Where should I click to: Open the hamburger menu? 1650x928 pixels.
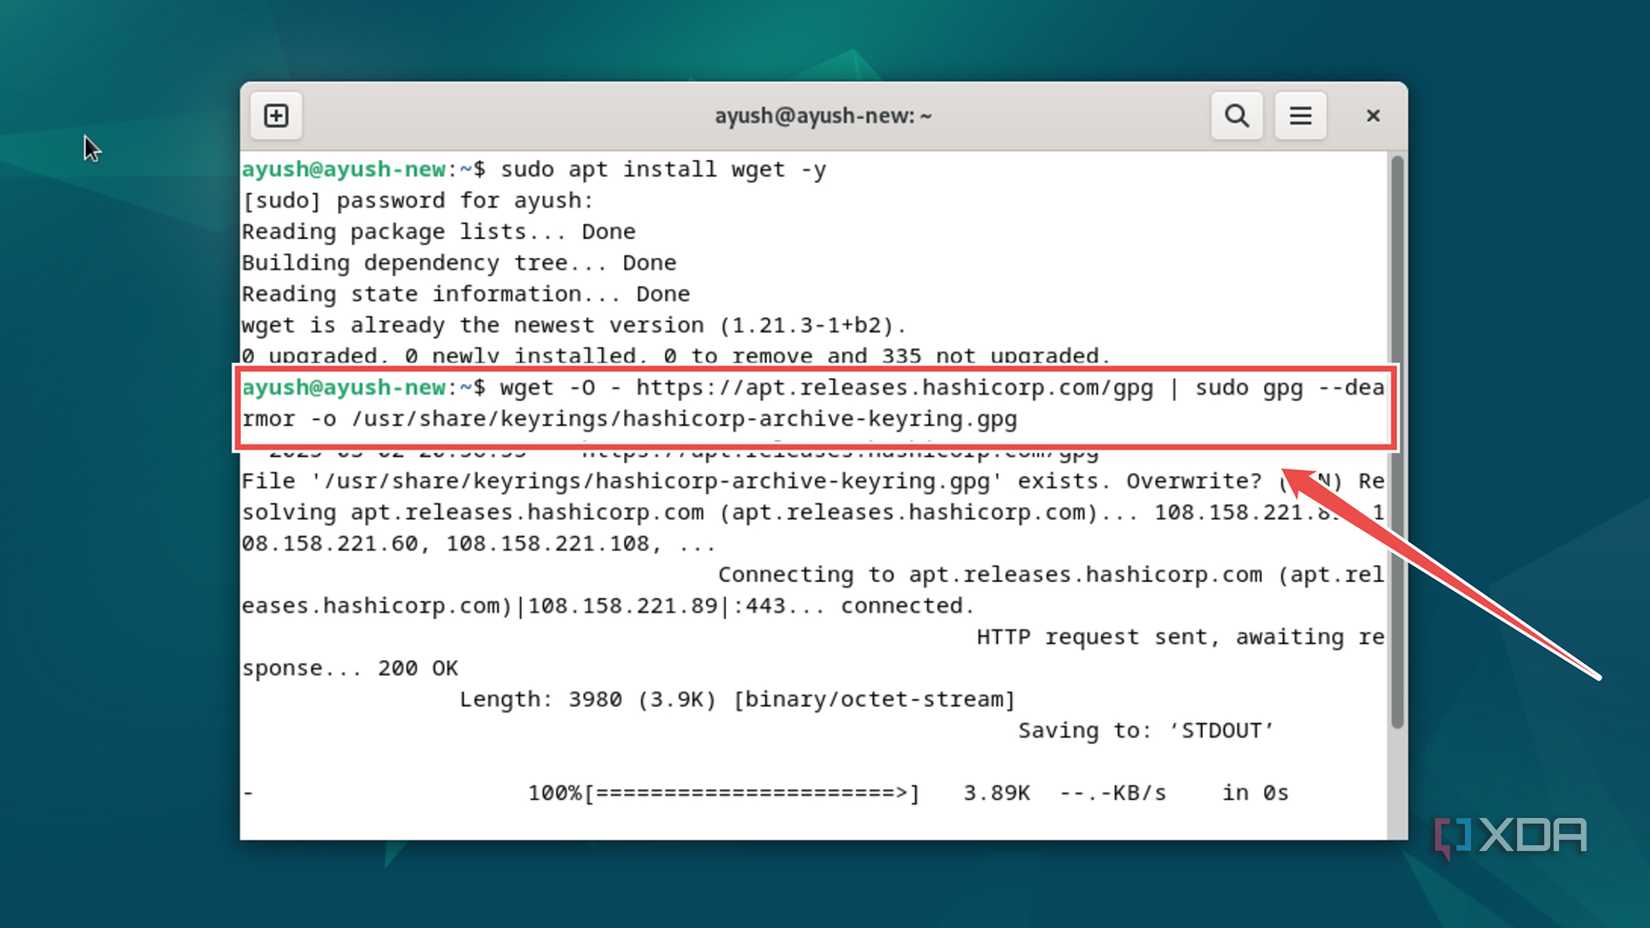1300,116
